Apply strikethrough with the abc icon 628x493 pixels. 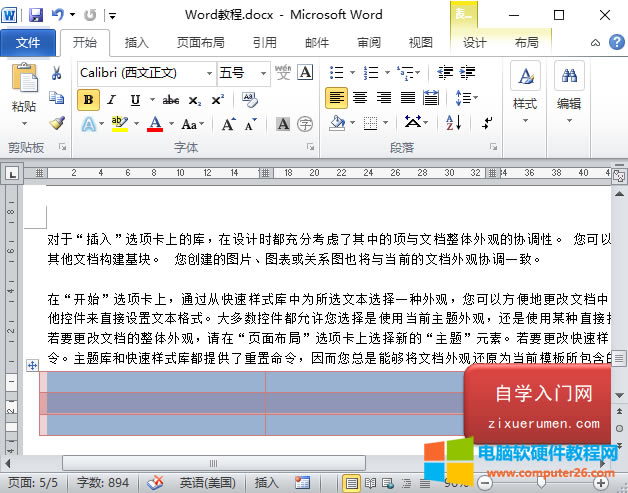point(171,100)
